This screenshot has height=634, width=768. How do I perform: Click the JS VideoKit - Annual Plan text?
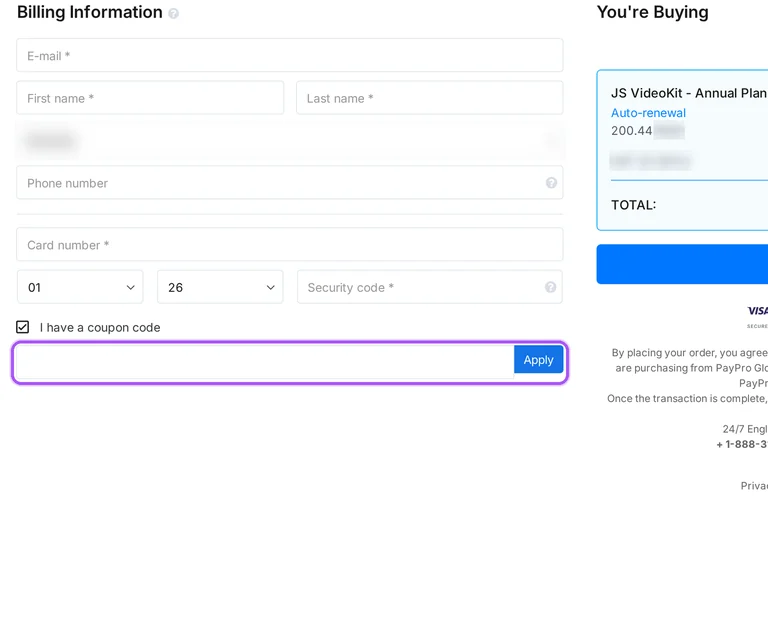(689, 93)
